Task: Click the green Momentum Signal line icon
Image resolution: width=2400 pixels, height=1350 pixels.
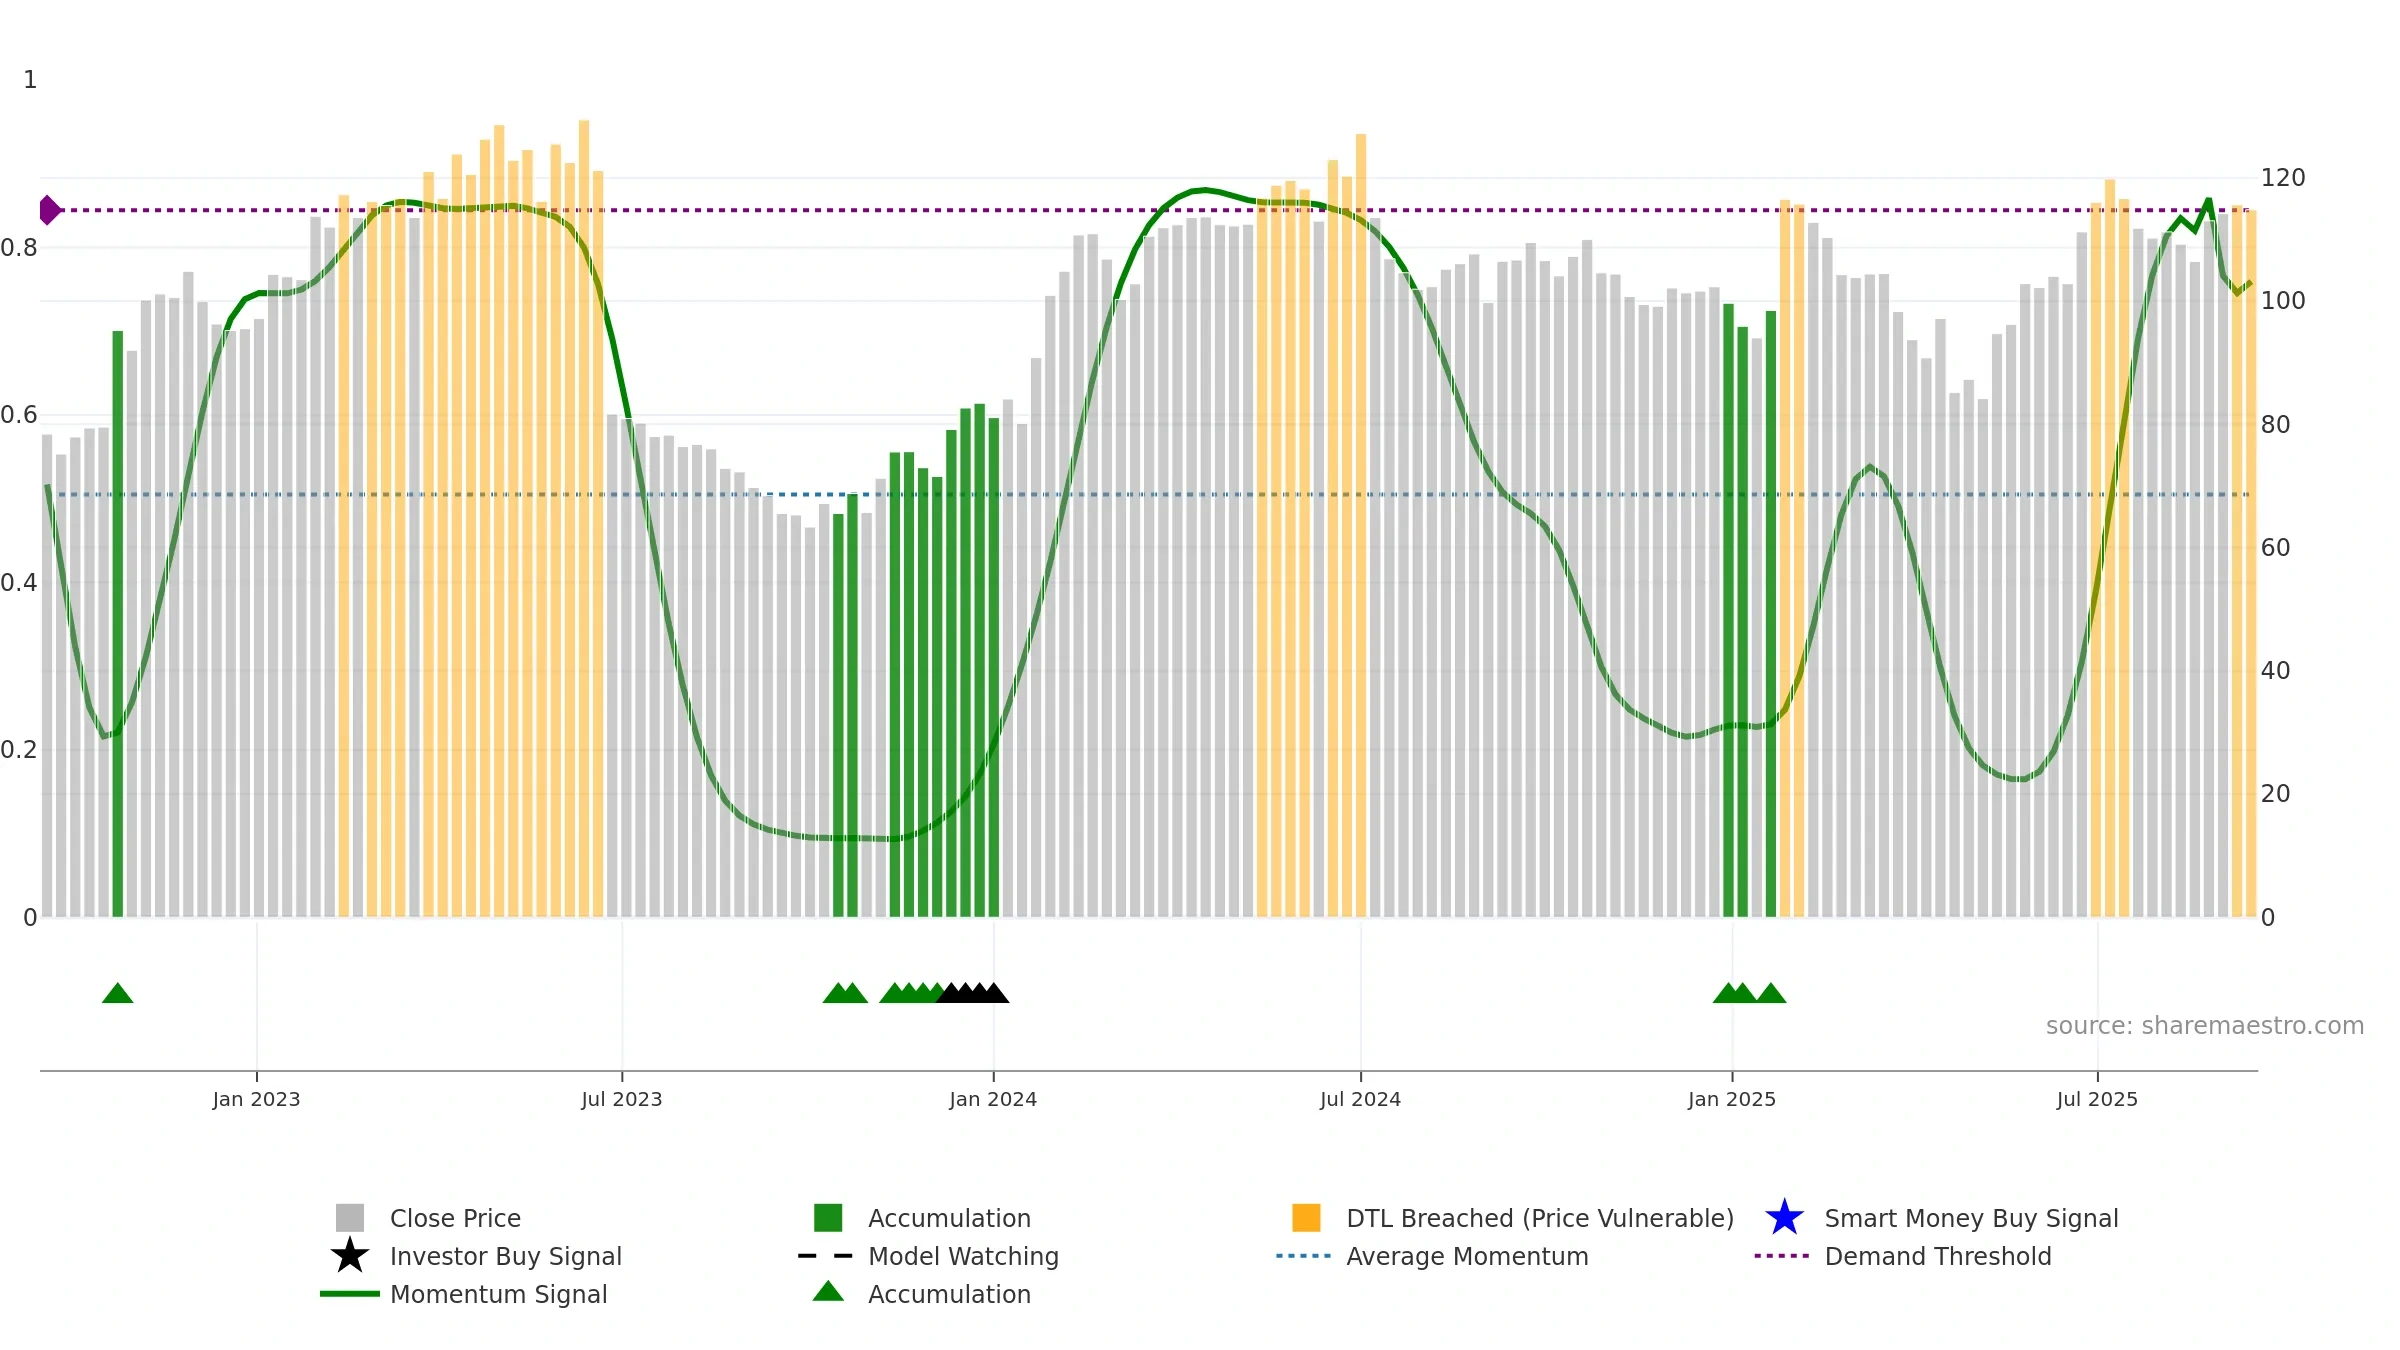Action: point(350,1294)
